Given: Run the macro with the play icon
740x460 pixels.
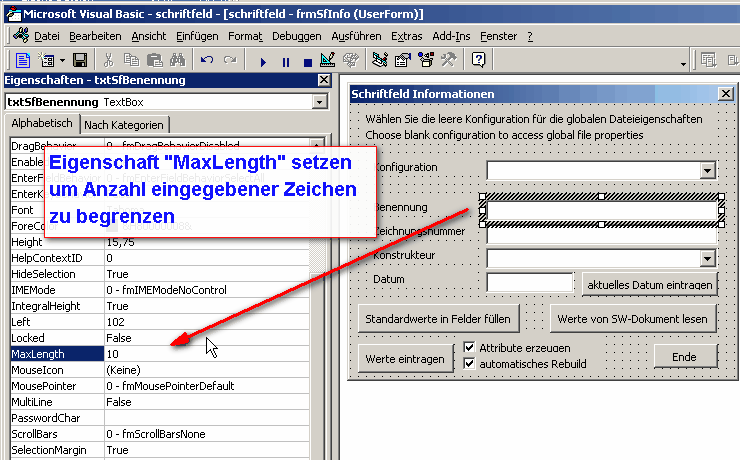Looking at the screenshot, I should coord(263,62).
